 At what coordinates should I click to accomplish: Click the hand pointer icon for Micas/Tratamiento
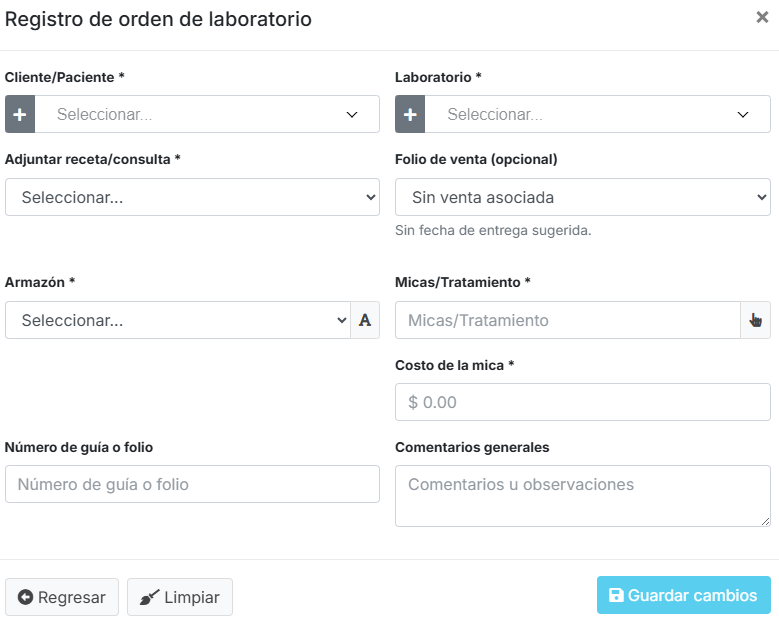pos(755,321)
